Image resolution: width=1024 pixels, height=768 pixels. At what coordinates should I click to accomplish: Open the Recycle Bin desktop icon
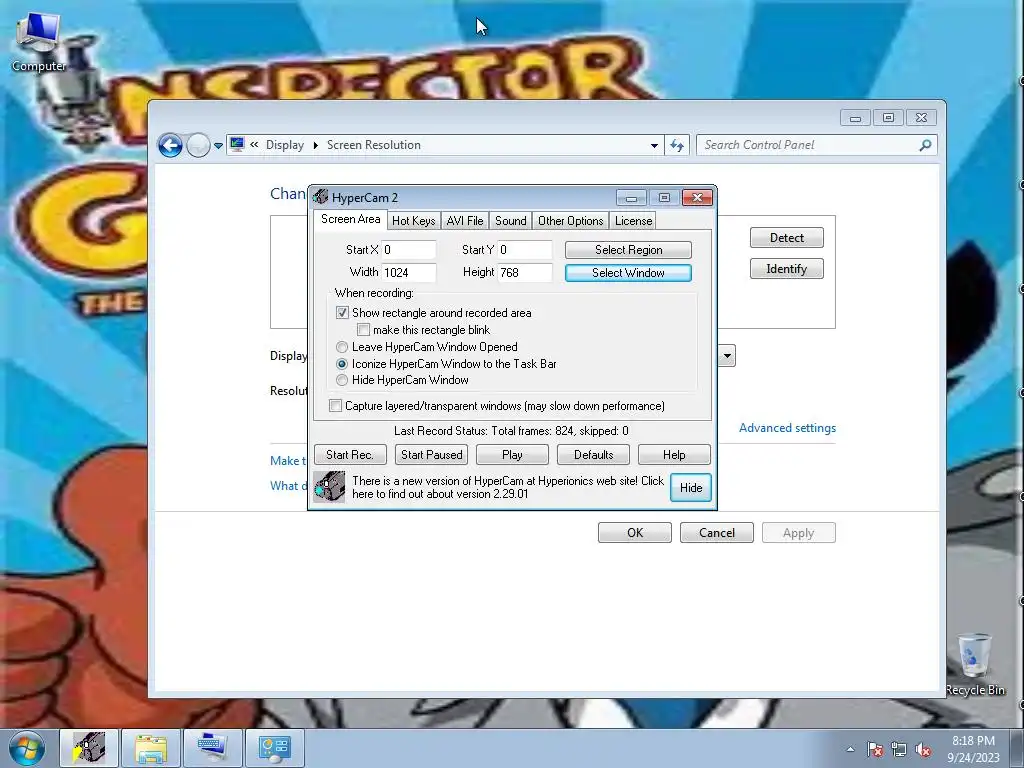[975, 664]
